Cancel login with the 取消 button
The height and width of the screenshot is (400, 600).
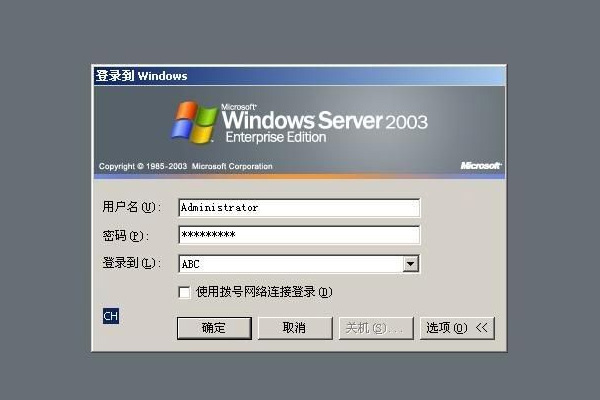pos(295,328)
